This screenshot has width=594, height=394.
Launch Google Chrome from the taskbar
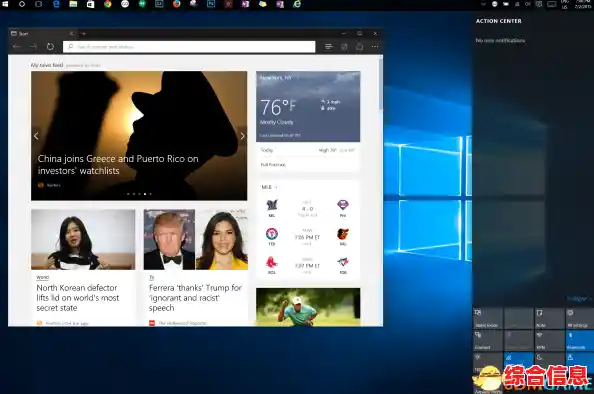point(108,4)
